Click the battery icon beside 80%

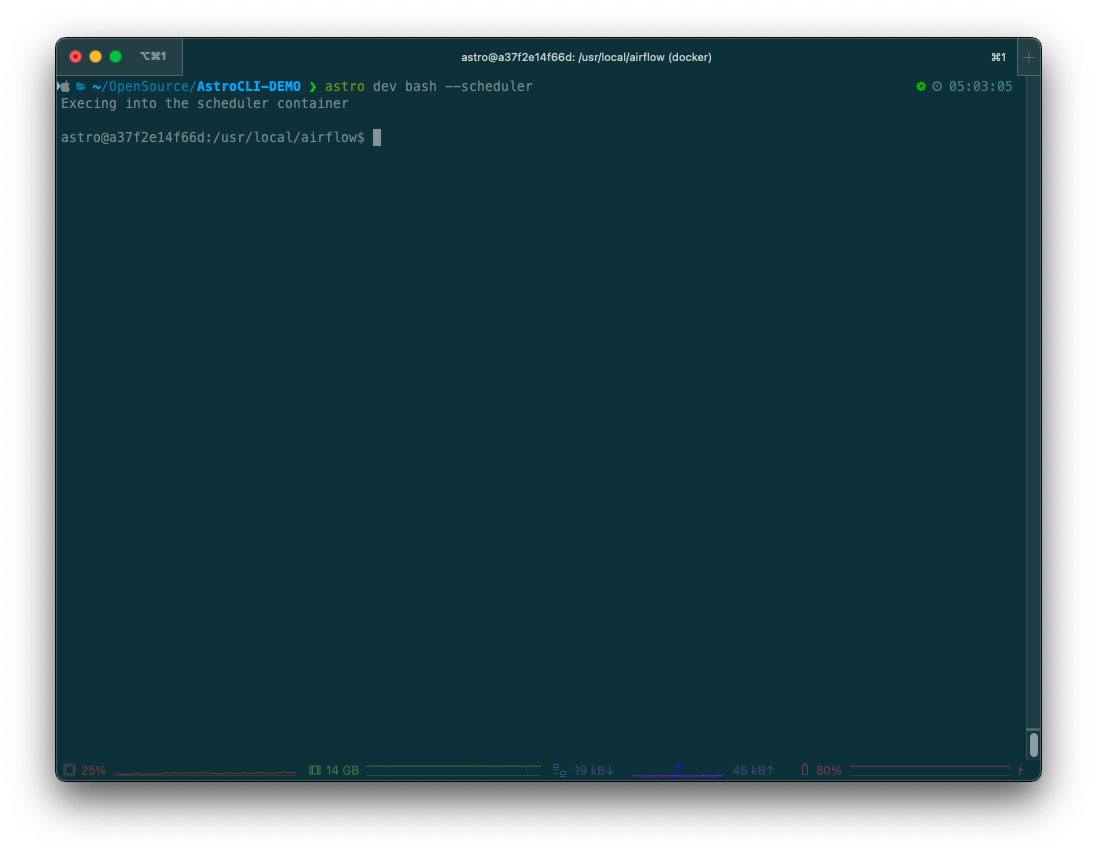pos(805,770)
